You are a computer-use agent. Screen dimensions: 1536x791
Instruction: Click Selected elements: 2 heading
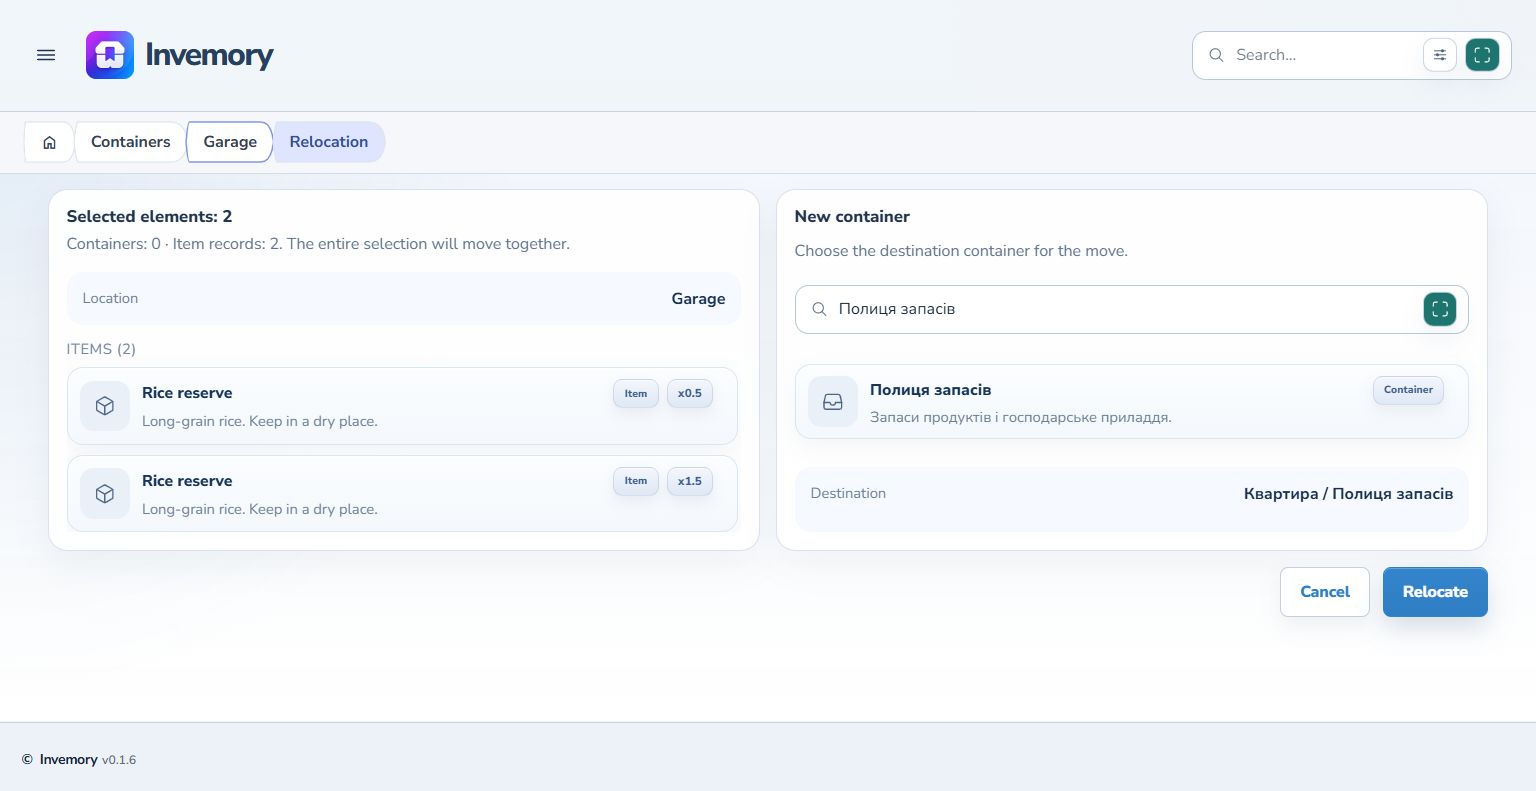point(149,217)
